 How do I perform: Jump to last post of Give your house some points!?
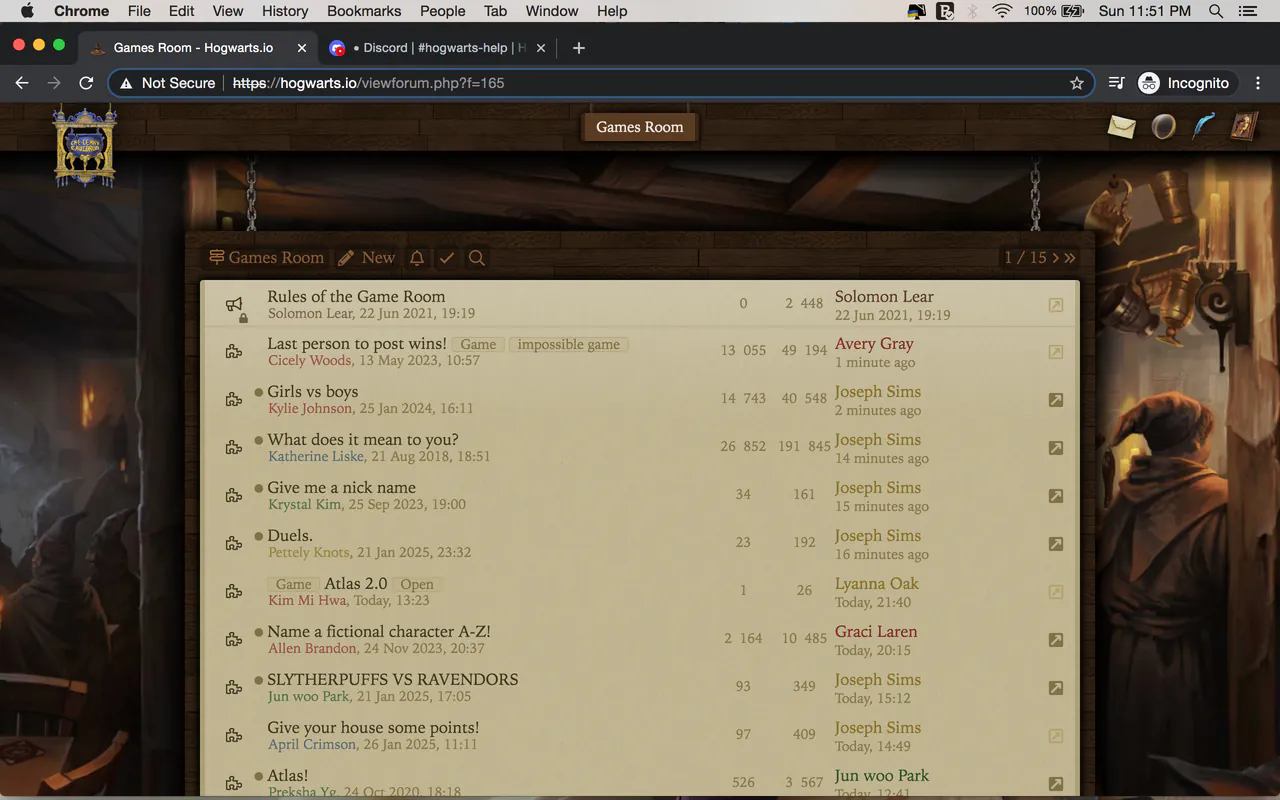1056,736
